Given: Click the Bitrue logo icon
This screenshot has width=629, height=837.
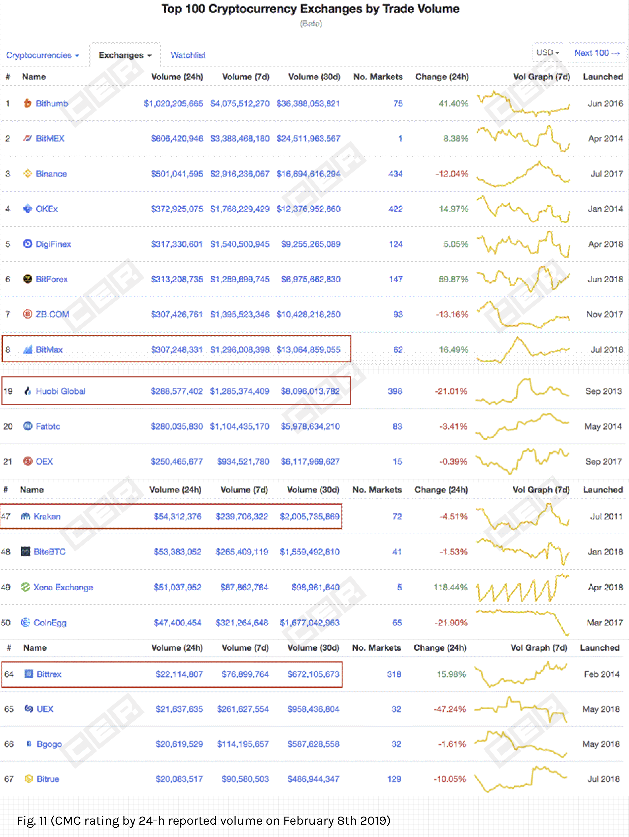Looking at the screenshot, I should pos(29,779).
